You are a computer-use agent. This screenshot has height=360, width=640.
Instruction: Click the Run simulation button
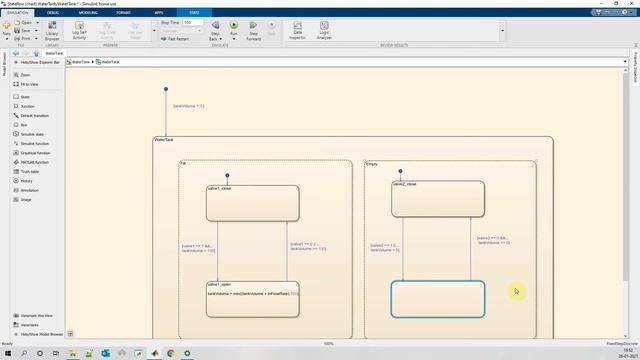pyautogui.click(x=234, y=26)
